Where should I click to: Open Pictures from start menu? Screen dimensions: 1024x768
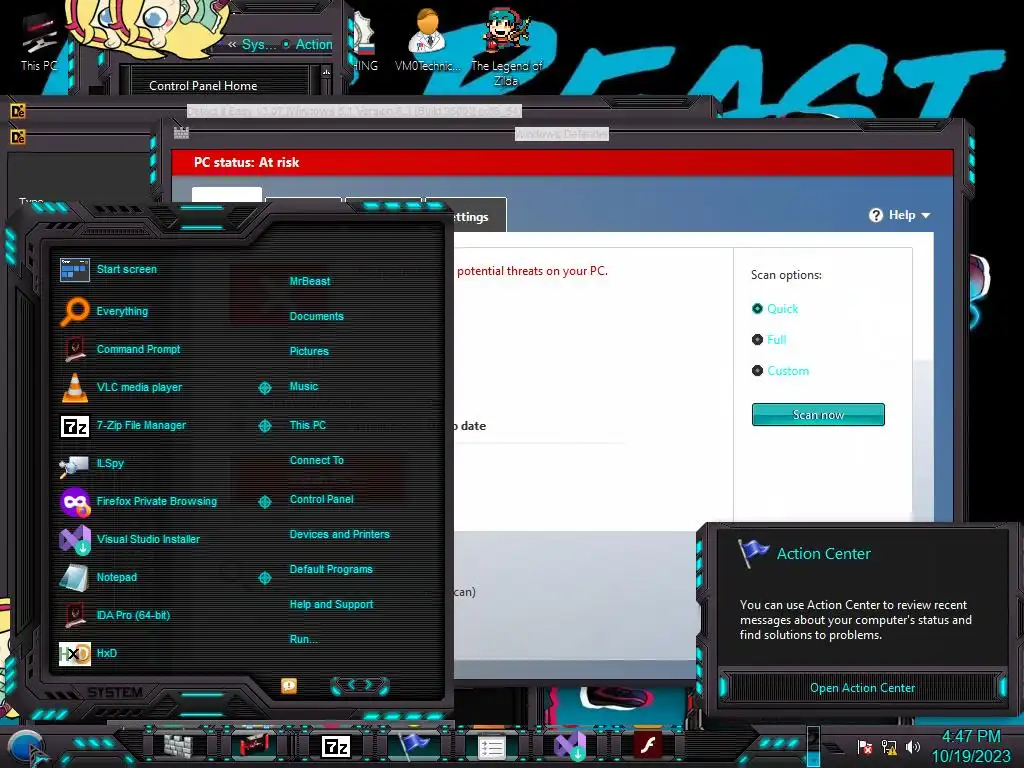309,351
